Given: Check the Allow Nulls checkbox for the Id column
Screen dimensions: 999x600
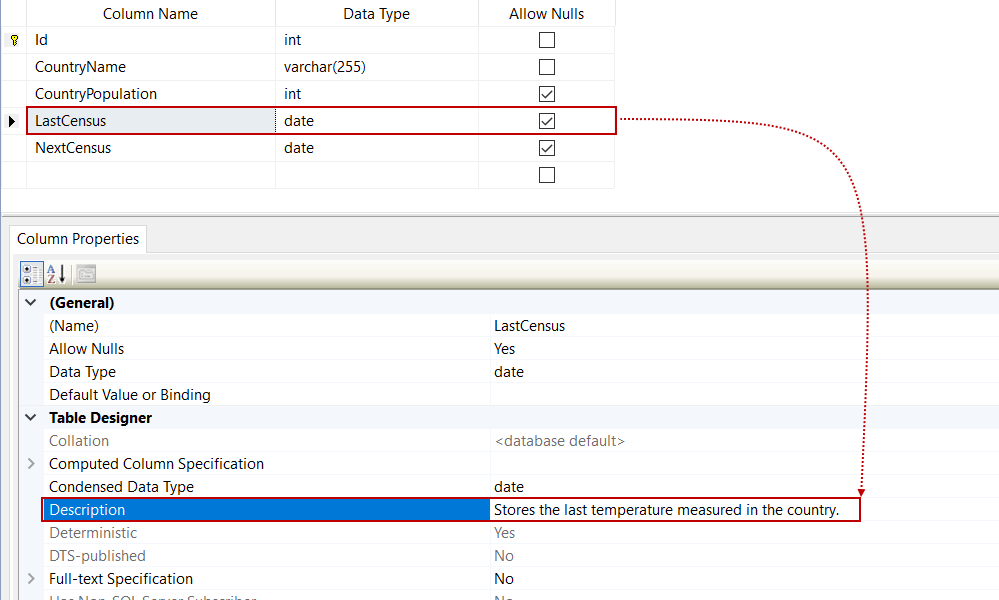Looking at the screenshot, I should (546, 39).
